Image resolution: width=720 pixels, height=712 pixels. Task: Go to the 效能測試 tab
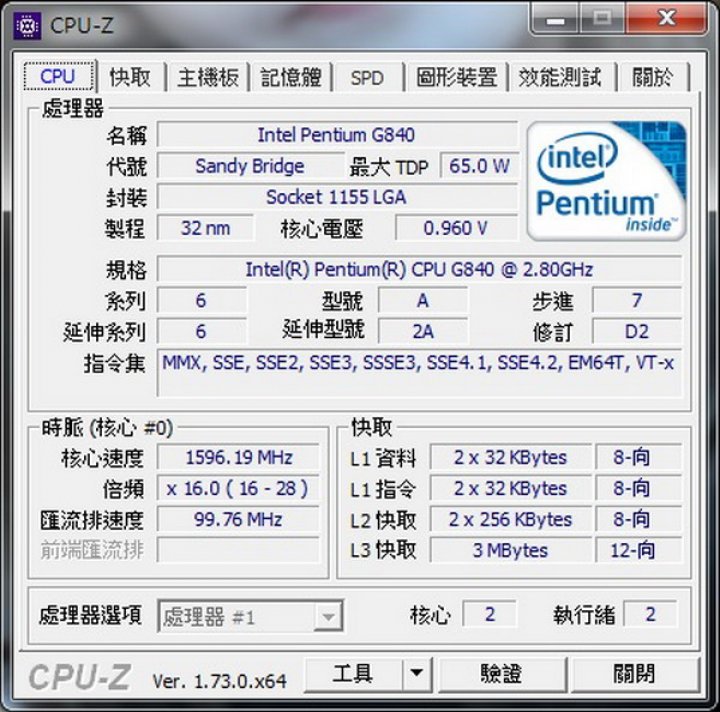click(x=561, y=77)
